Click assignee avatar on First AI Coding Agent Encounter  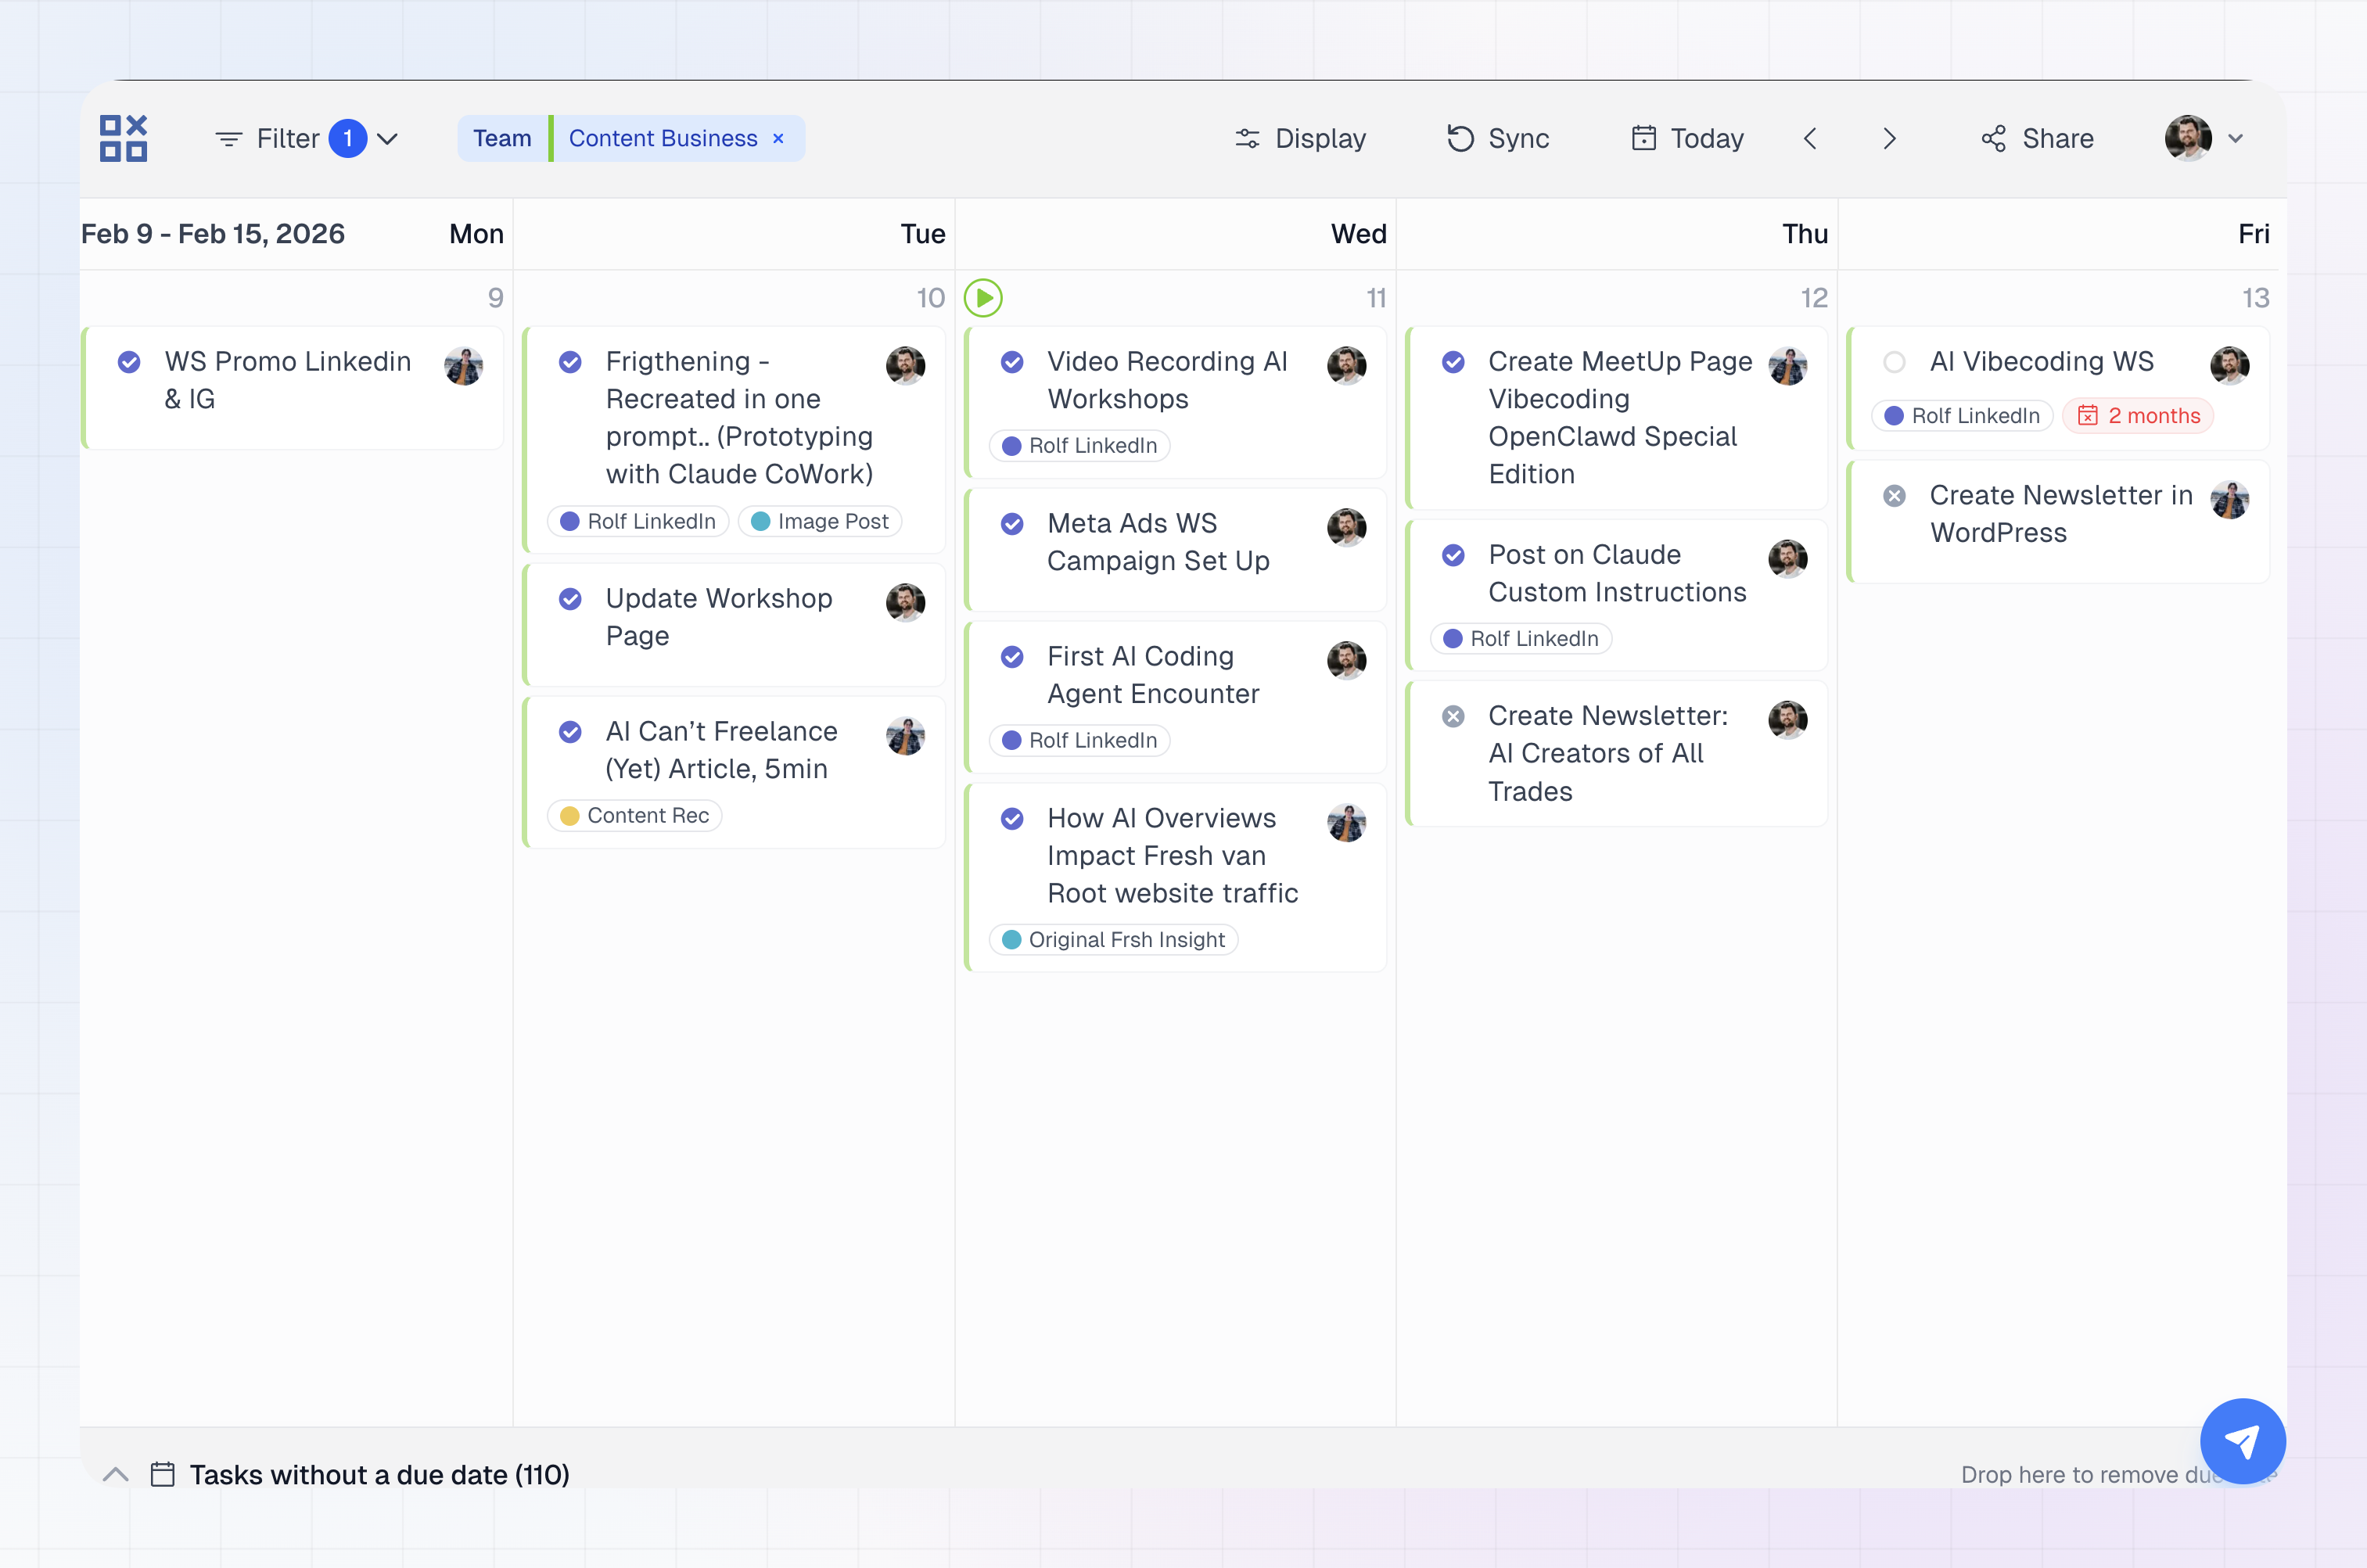1347,661
